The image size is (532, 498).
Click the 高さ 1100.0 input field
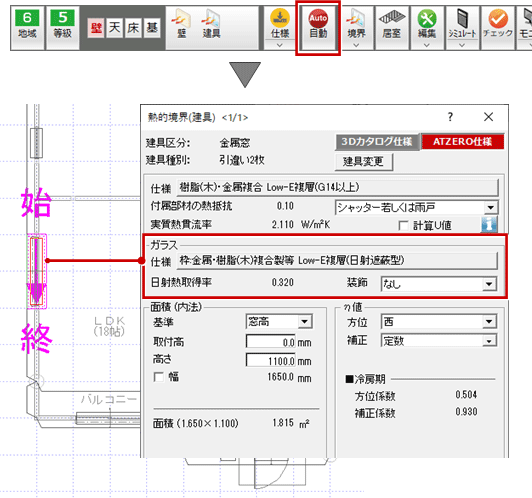point(271,360)
